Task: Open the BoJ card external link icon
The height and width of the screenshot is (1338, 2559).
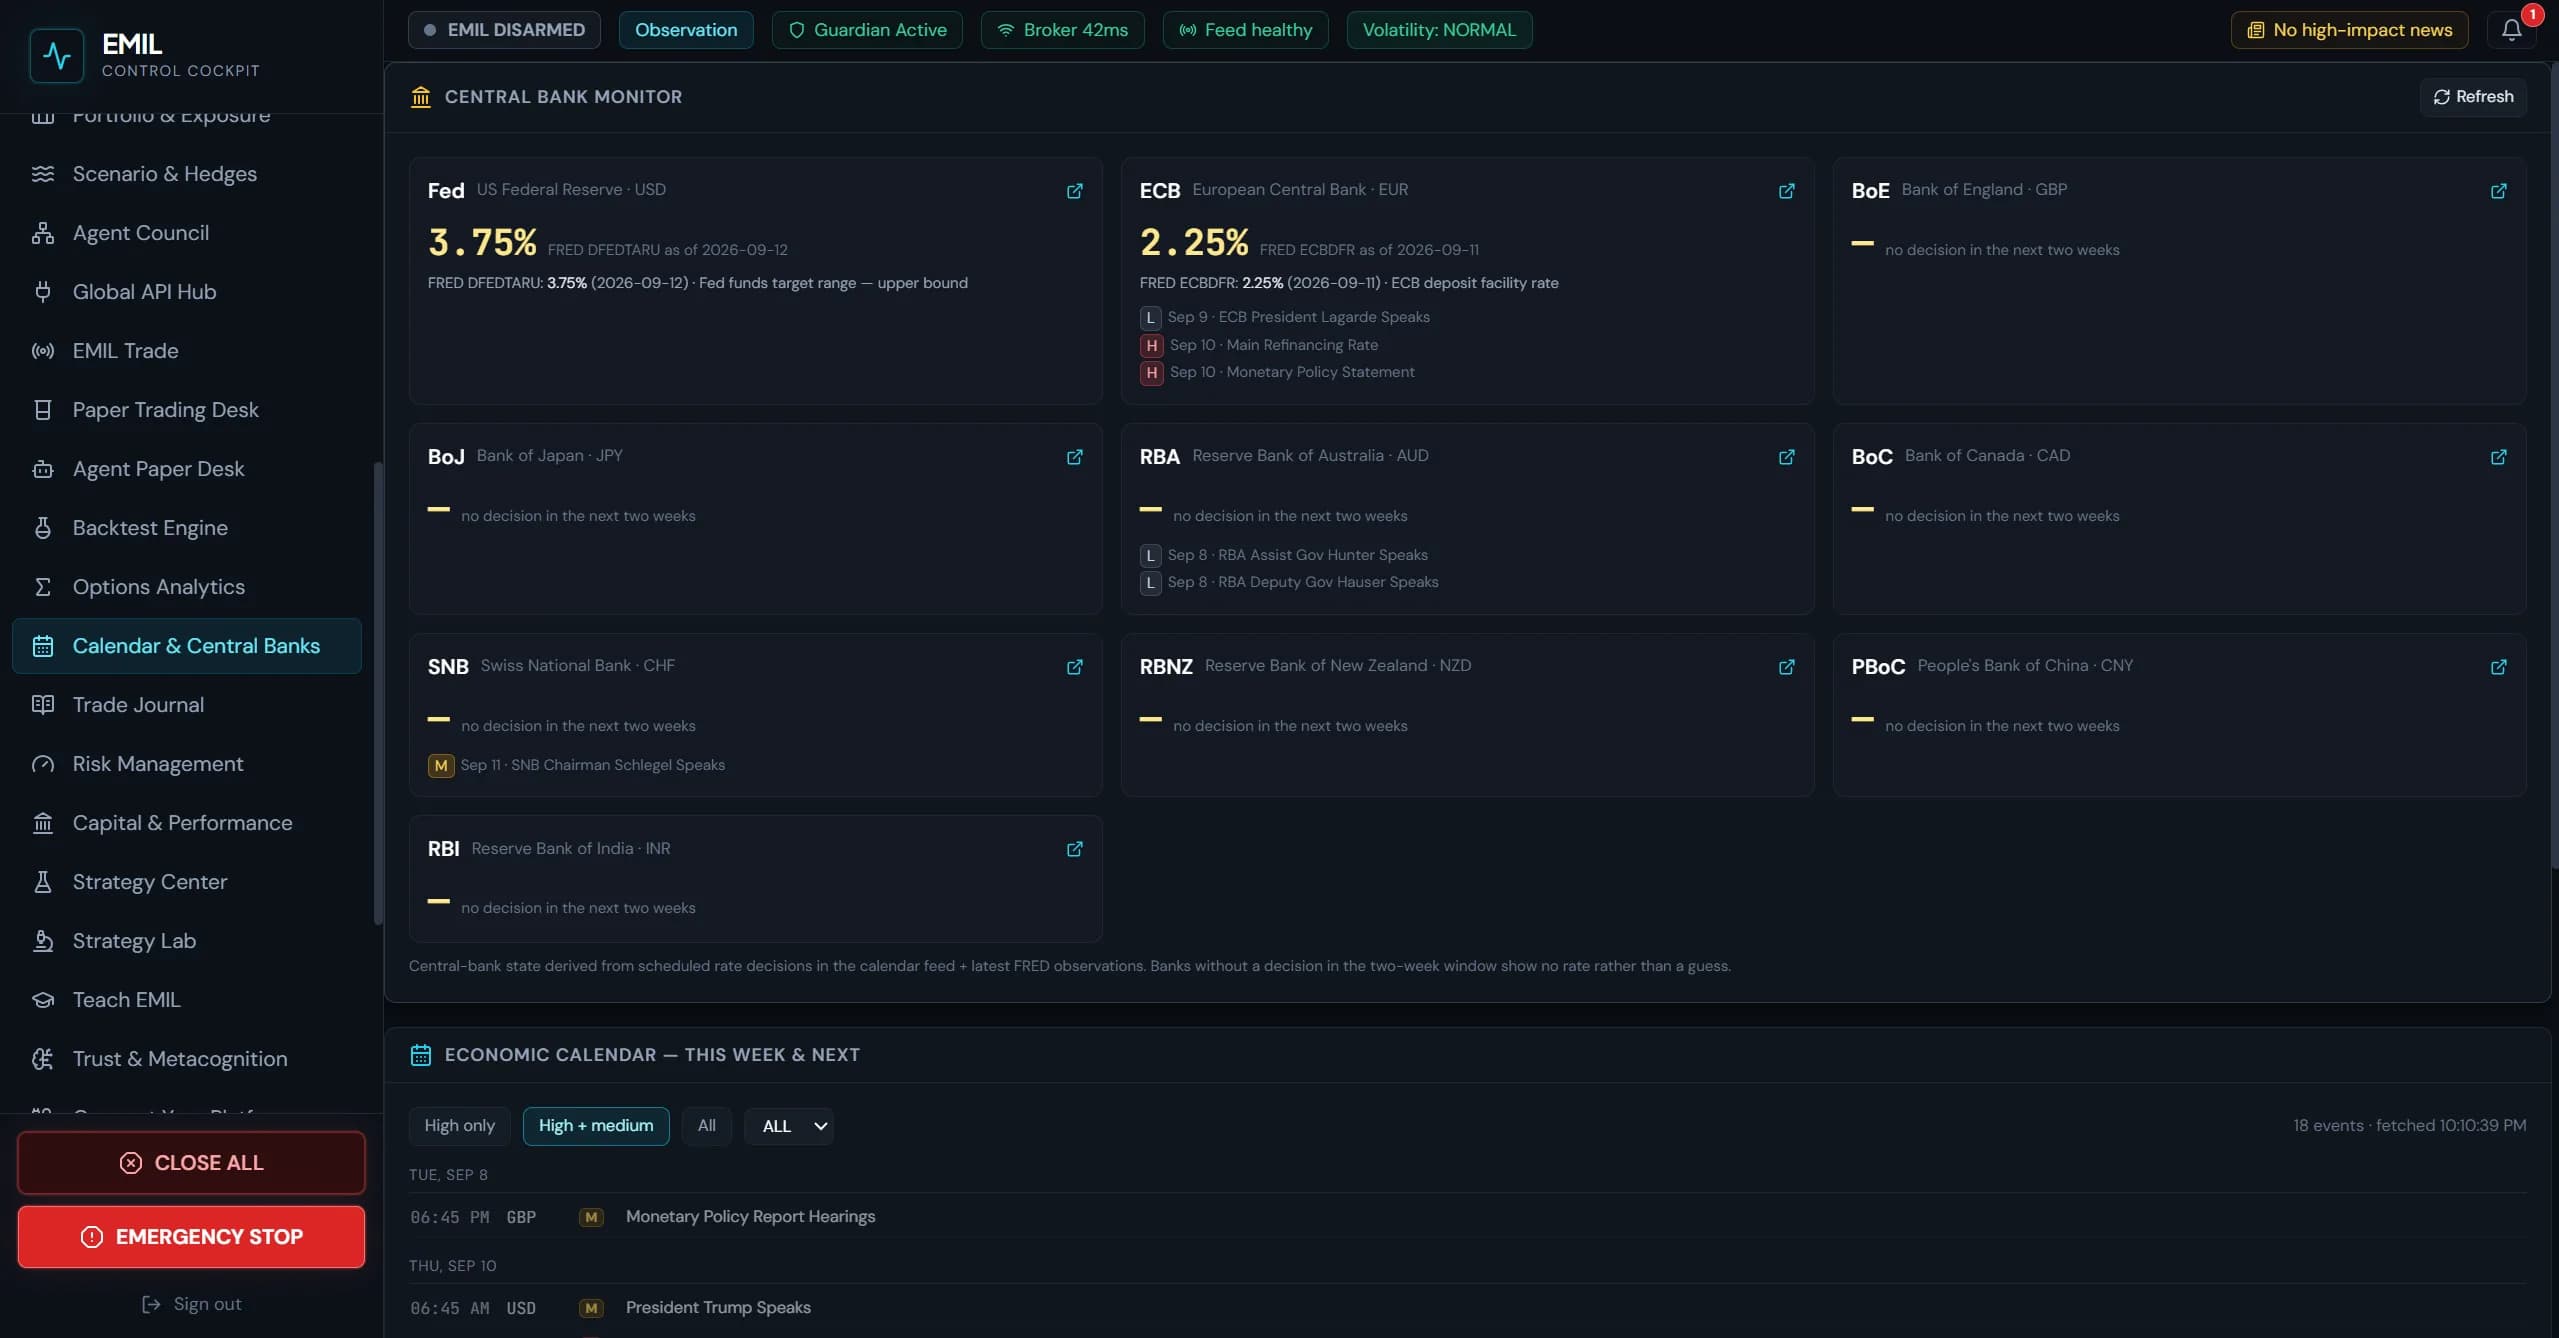Action: 1074,457
